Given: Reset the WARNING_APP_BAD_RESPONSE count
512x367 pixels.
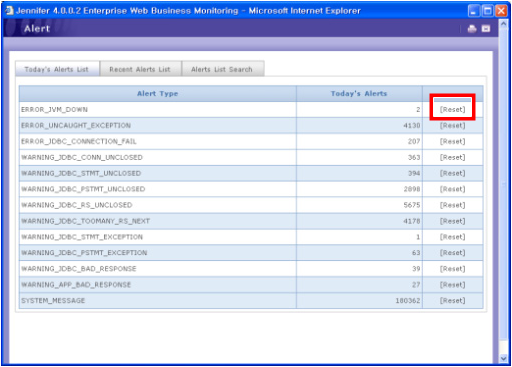Looking at the screenshot, I should tap(452, 285).
